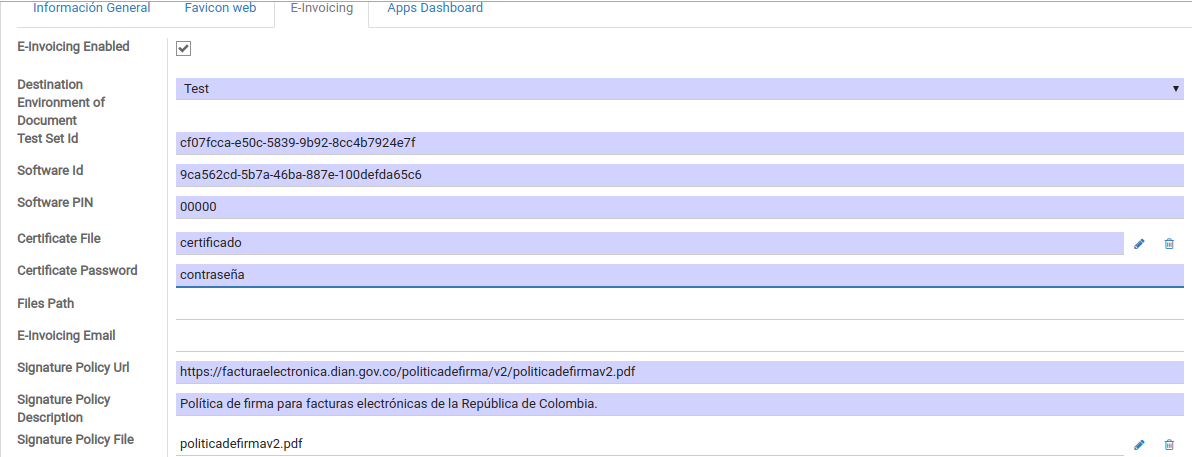Screen dimensions: 1192x457
Task: Remove politicadefirmav2.pdf with the trash icon
Action: click(1169, 444)
